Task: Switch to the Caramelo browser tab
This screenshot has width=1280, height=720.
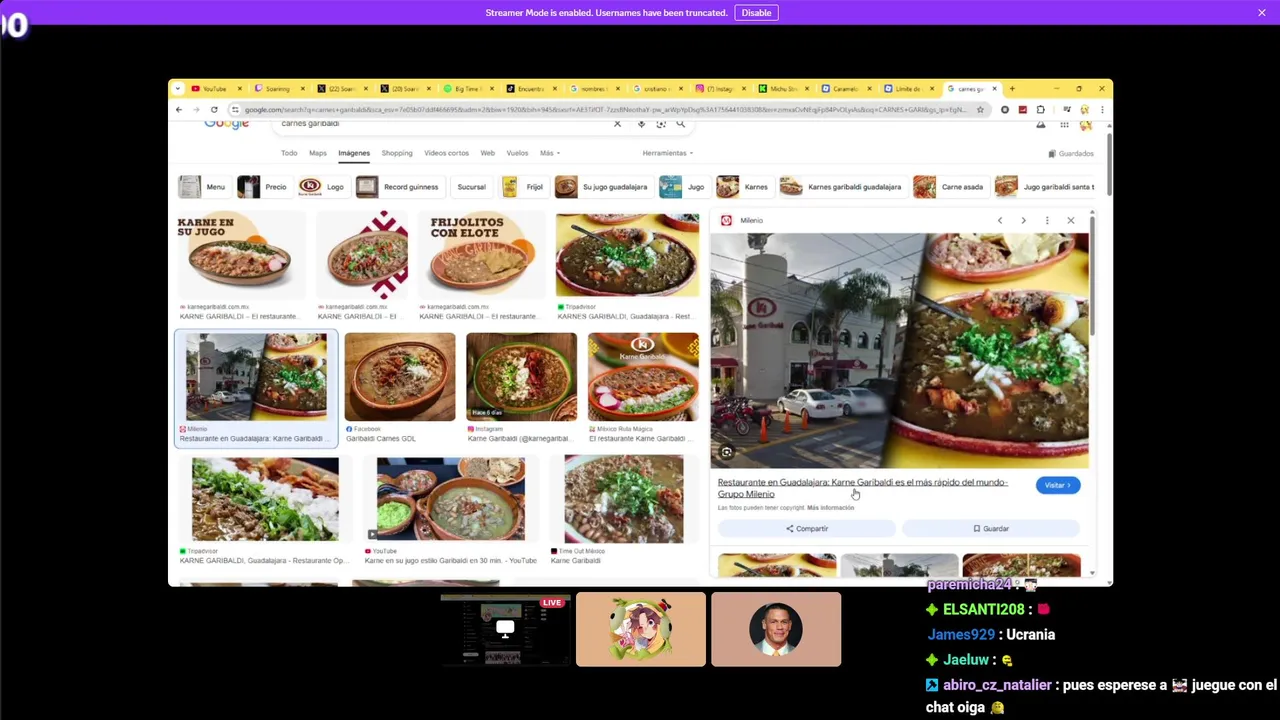Action: pos(846,89)
